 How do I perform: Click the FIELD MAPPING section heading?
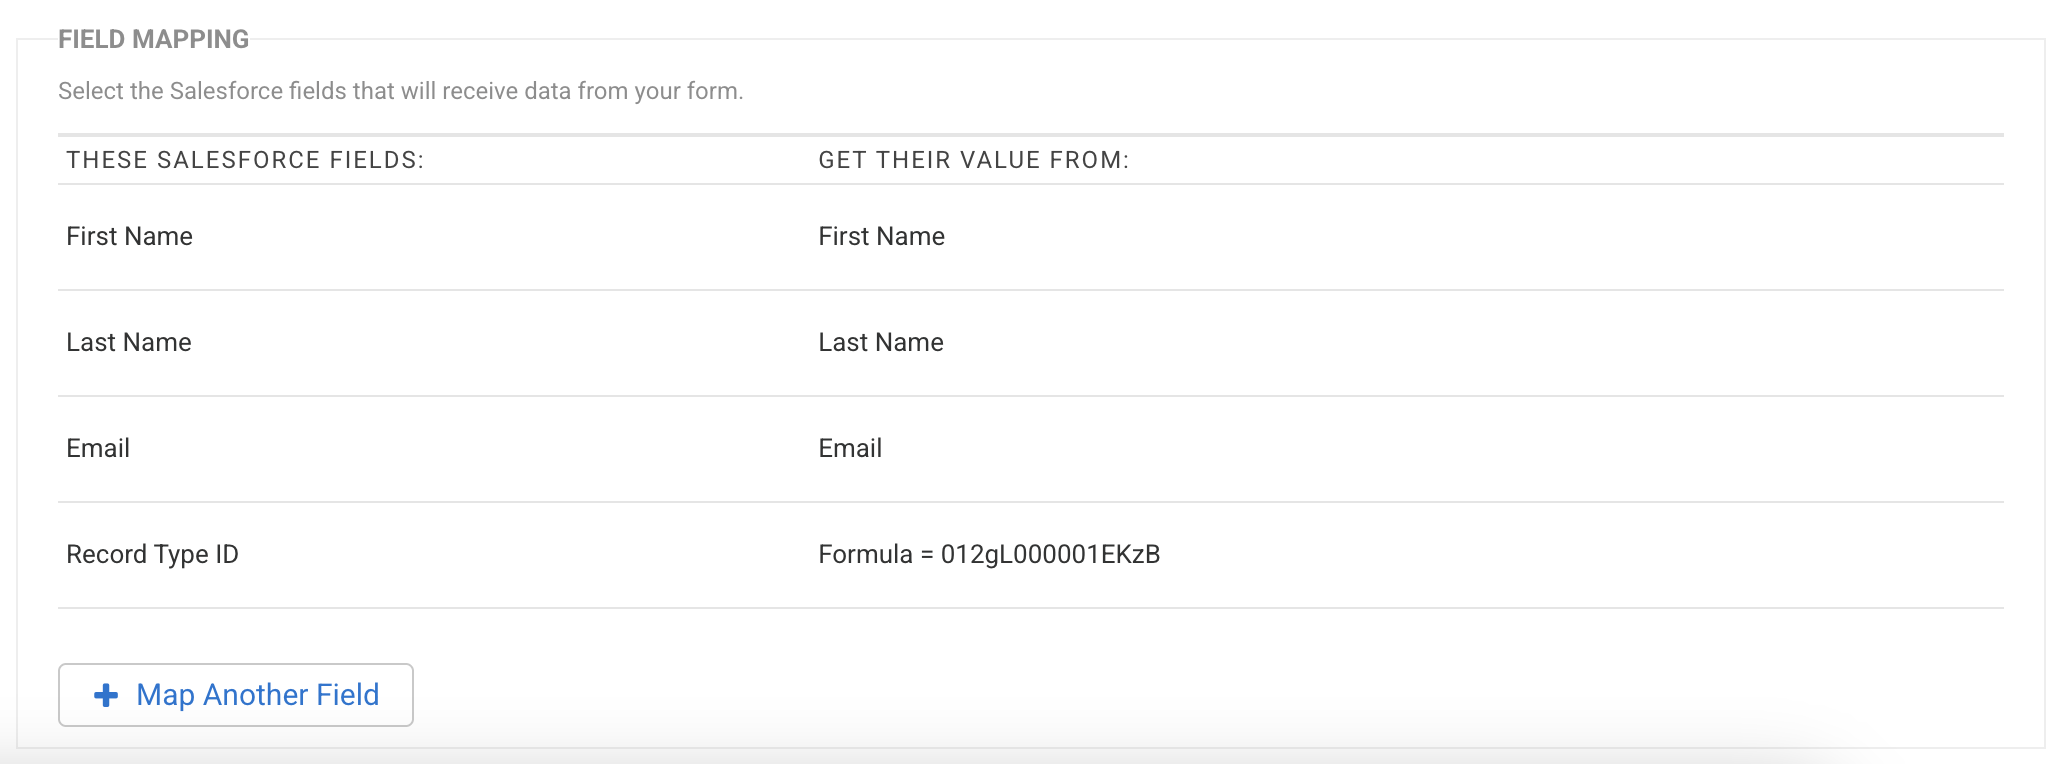pyautogui.click(x=153, y=39)
